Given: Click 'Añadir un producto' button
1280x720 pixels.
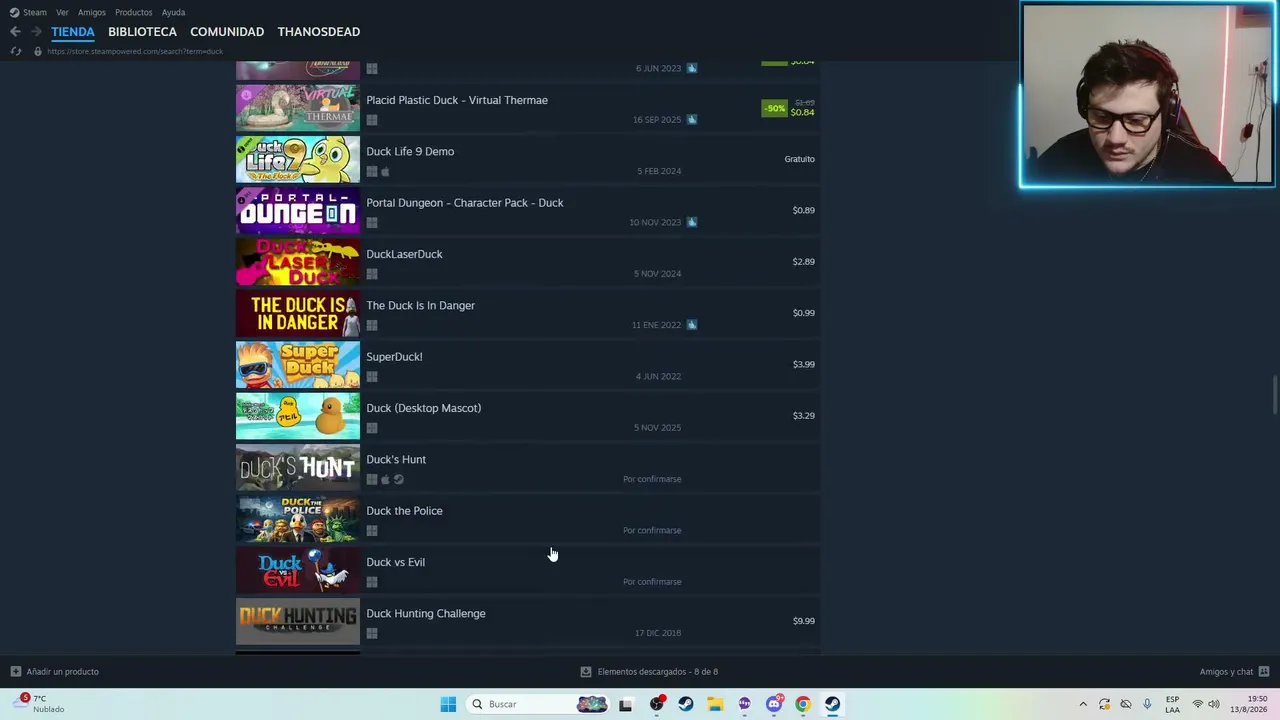Looking at the screenshot, I should click(54, 672).
